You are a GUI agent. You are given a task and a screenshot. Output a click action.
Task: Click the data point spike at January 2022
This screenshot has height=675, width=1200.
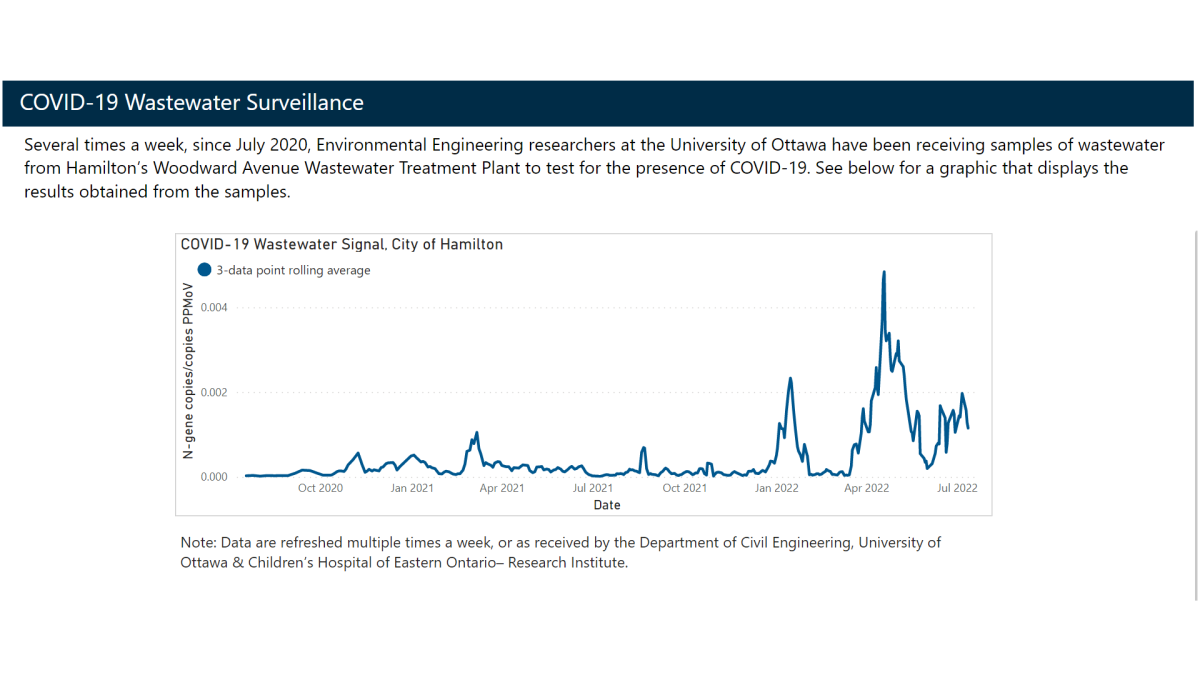790,380
